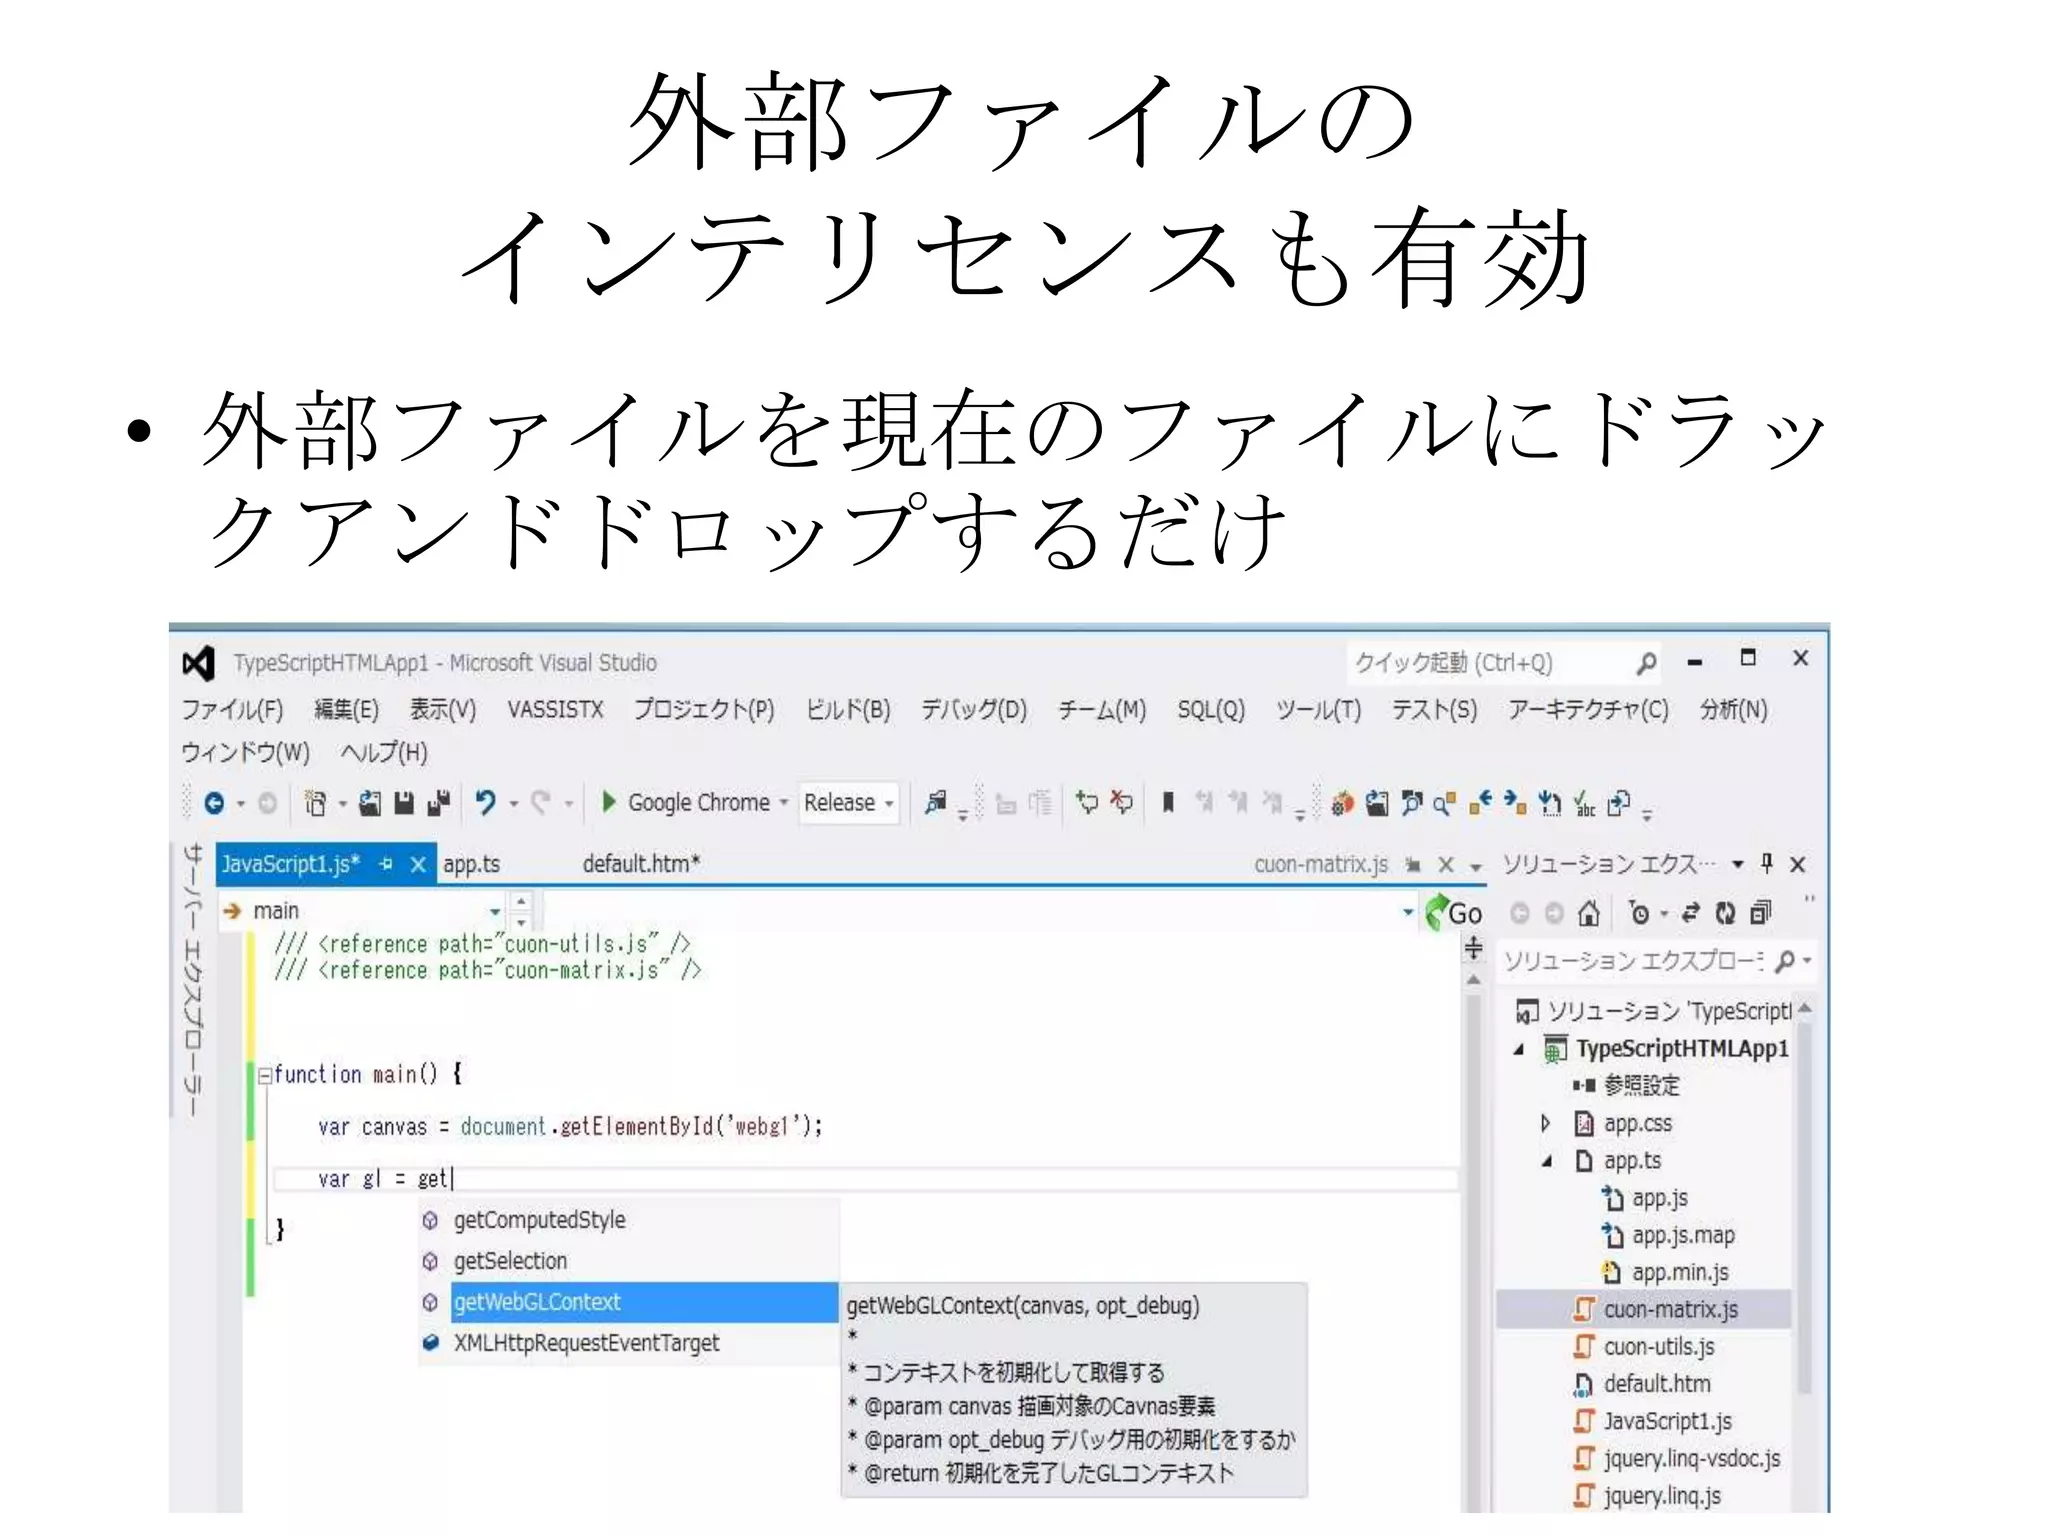2048x1536 pixels.
Task: Toggle auto-hide pin on Solution Explorer panel
Action: point(1767,863)
